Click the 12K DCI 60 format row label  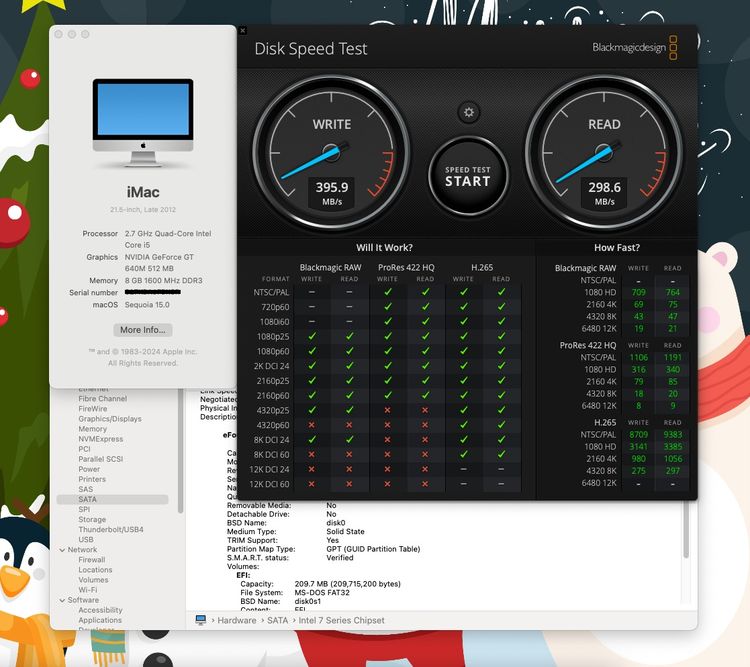click(269, 484)
